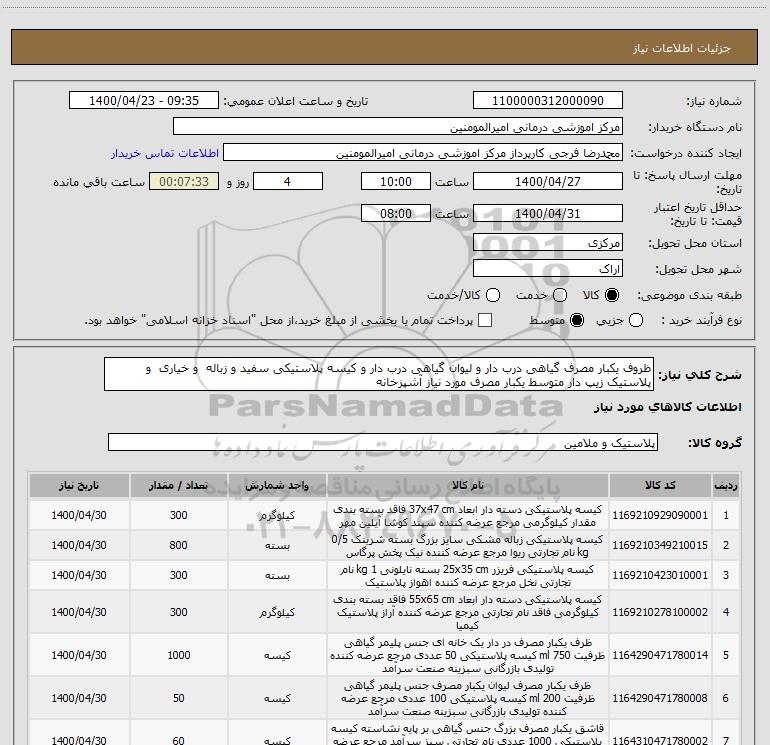Select the کالا radio button
This screenshot has height=745, width=770.
612,295
